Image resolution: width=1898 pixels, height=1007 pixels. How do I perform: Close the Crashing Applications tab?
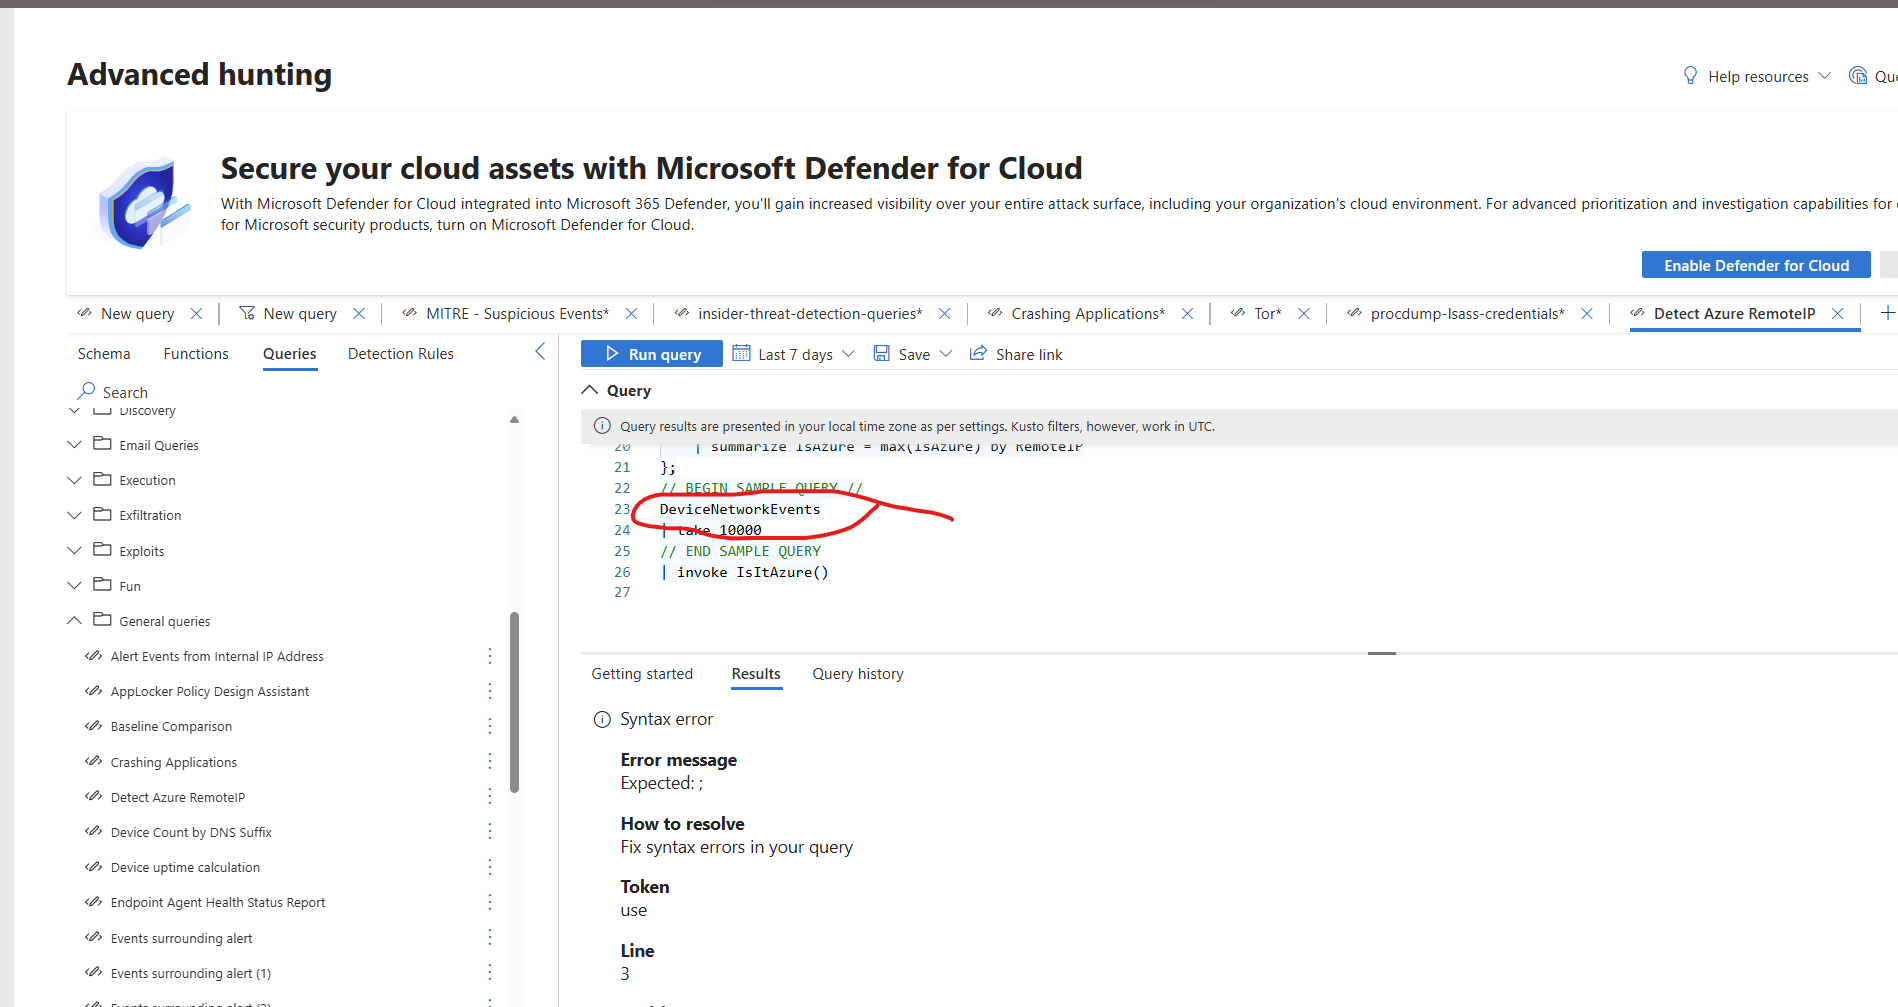[1187, 314]
